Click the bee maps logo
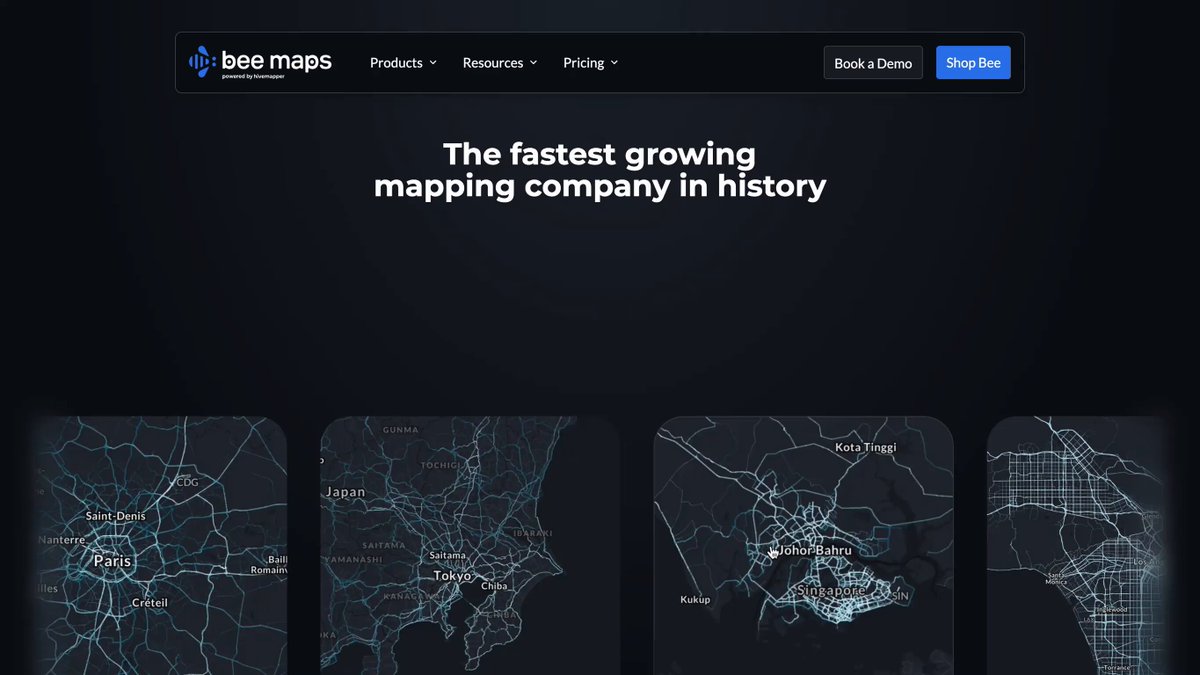Screen dimensions: 1200x675 coord(260,62)
